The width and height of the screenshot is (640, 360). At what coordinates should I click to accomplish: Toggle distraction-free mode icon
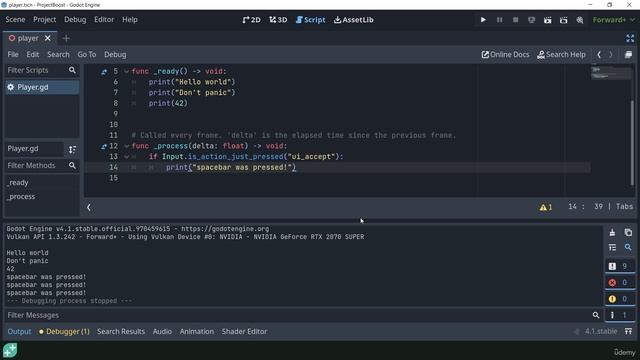coord(630,38)
